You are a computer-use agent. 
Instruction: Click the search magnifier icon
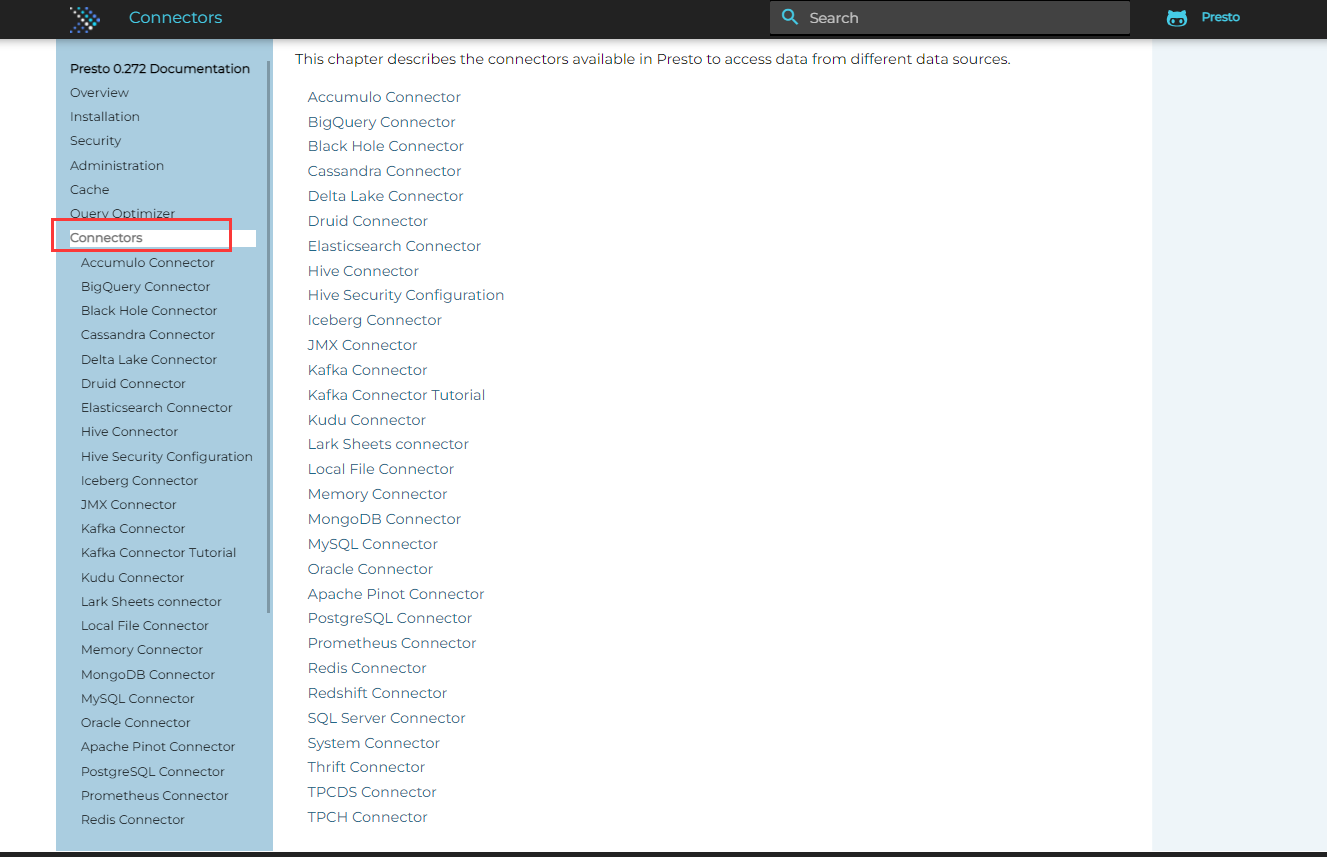[x=790, y=17]
